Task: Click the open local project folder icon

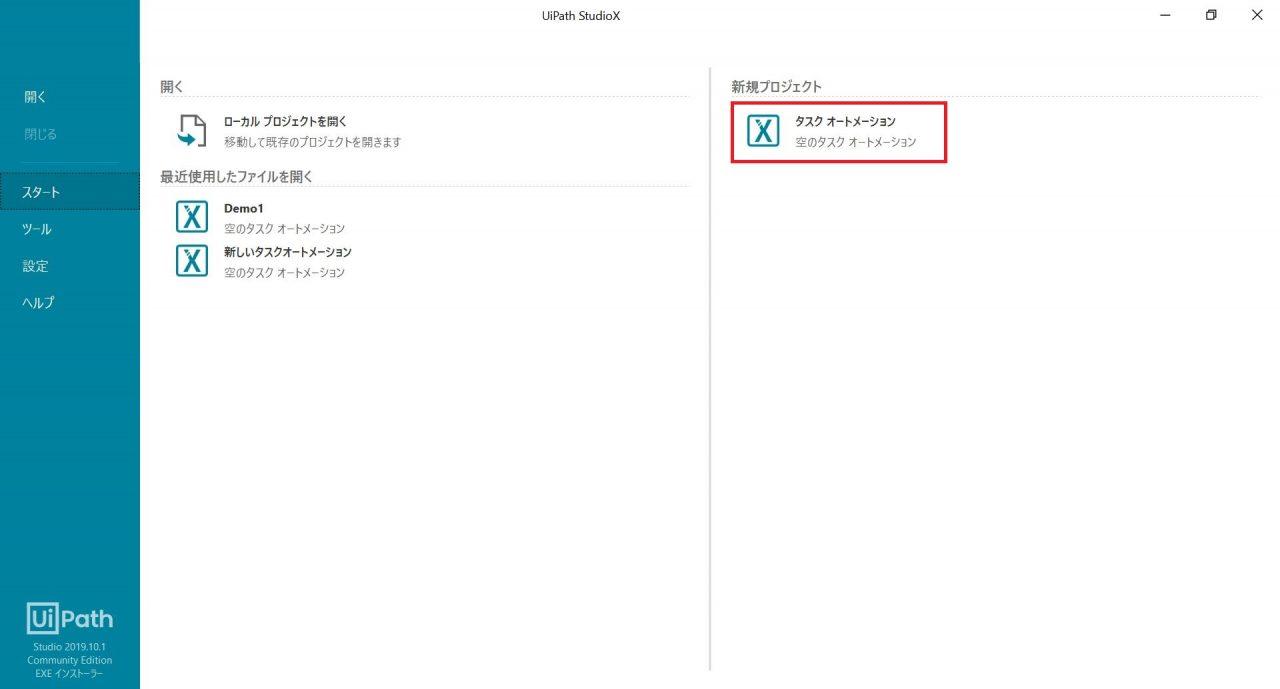Action: [x=191, y=131]
